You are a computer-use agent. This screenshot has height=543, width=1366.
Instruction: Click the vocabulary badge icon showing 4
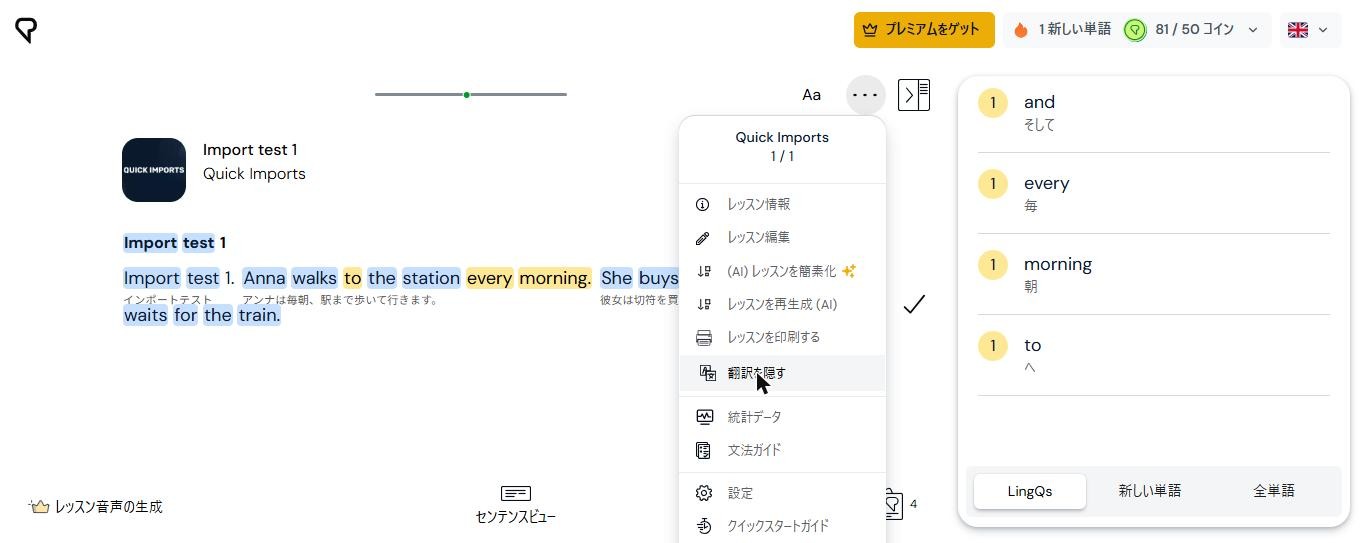point(893,504)
